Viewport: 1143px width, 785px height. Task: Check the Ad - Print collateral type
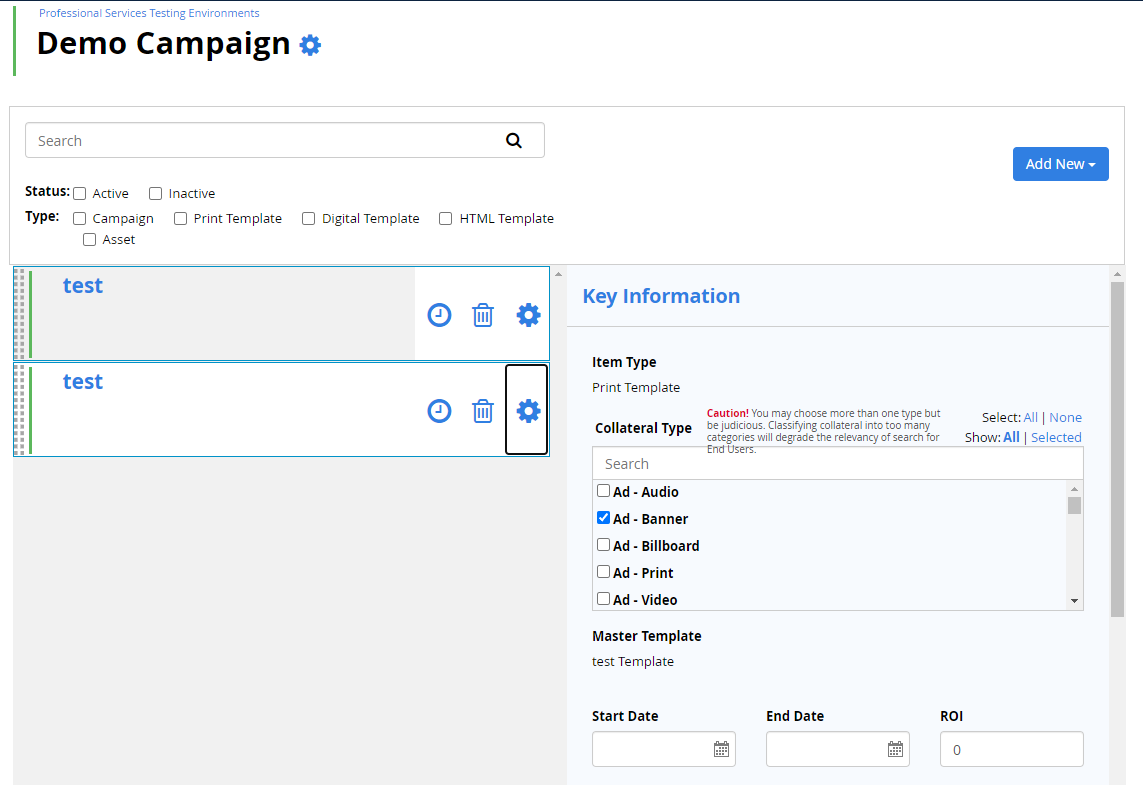pyautogui.click(x=604, y=571)
